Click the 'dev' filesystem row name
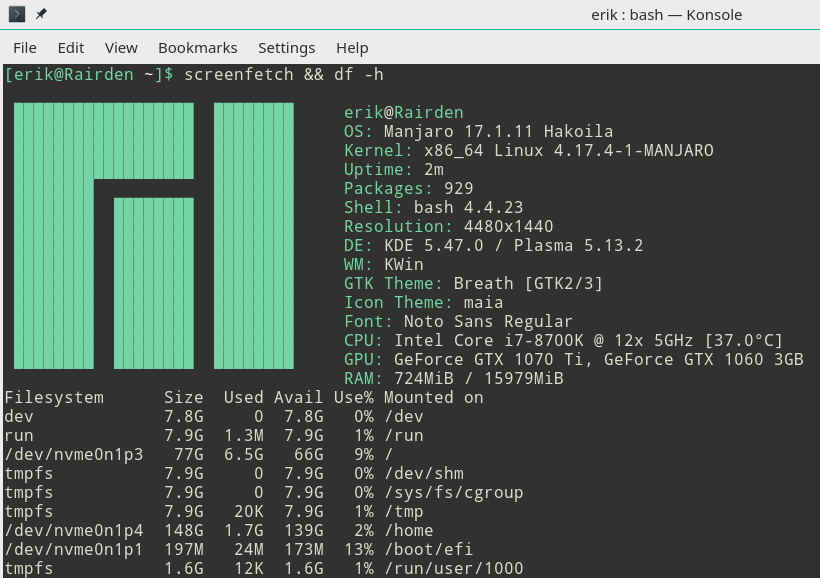Viewport: 820px width, 578px height. click(x=19, y=416)
